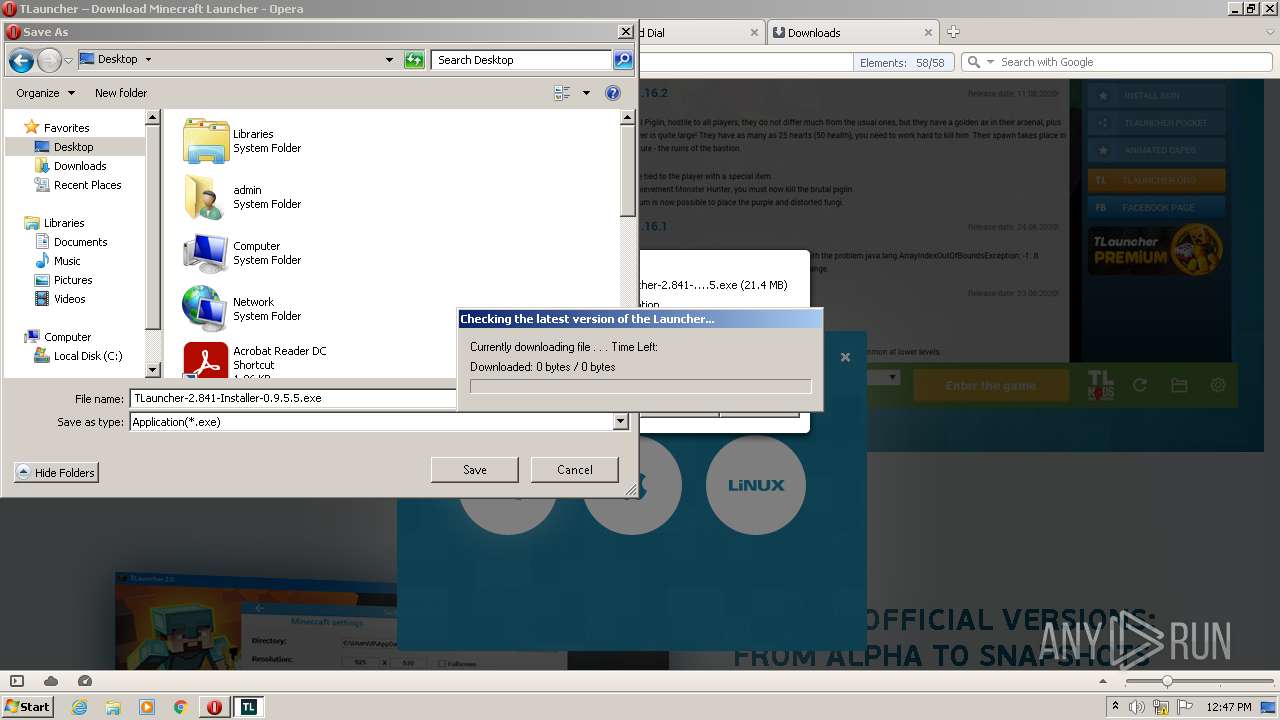Screen dimensions: 1280x720
Task: Click the Linux download circle
Action: point(756,485)
